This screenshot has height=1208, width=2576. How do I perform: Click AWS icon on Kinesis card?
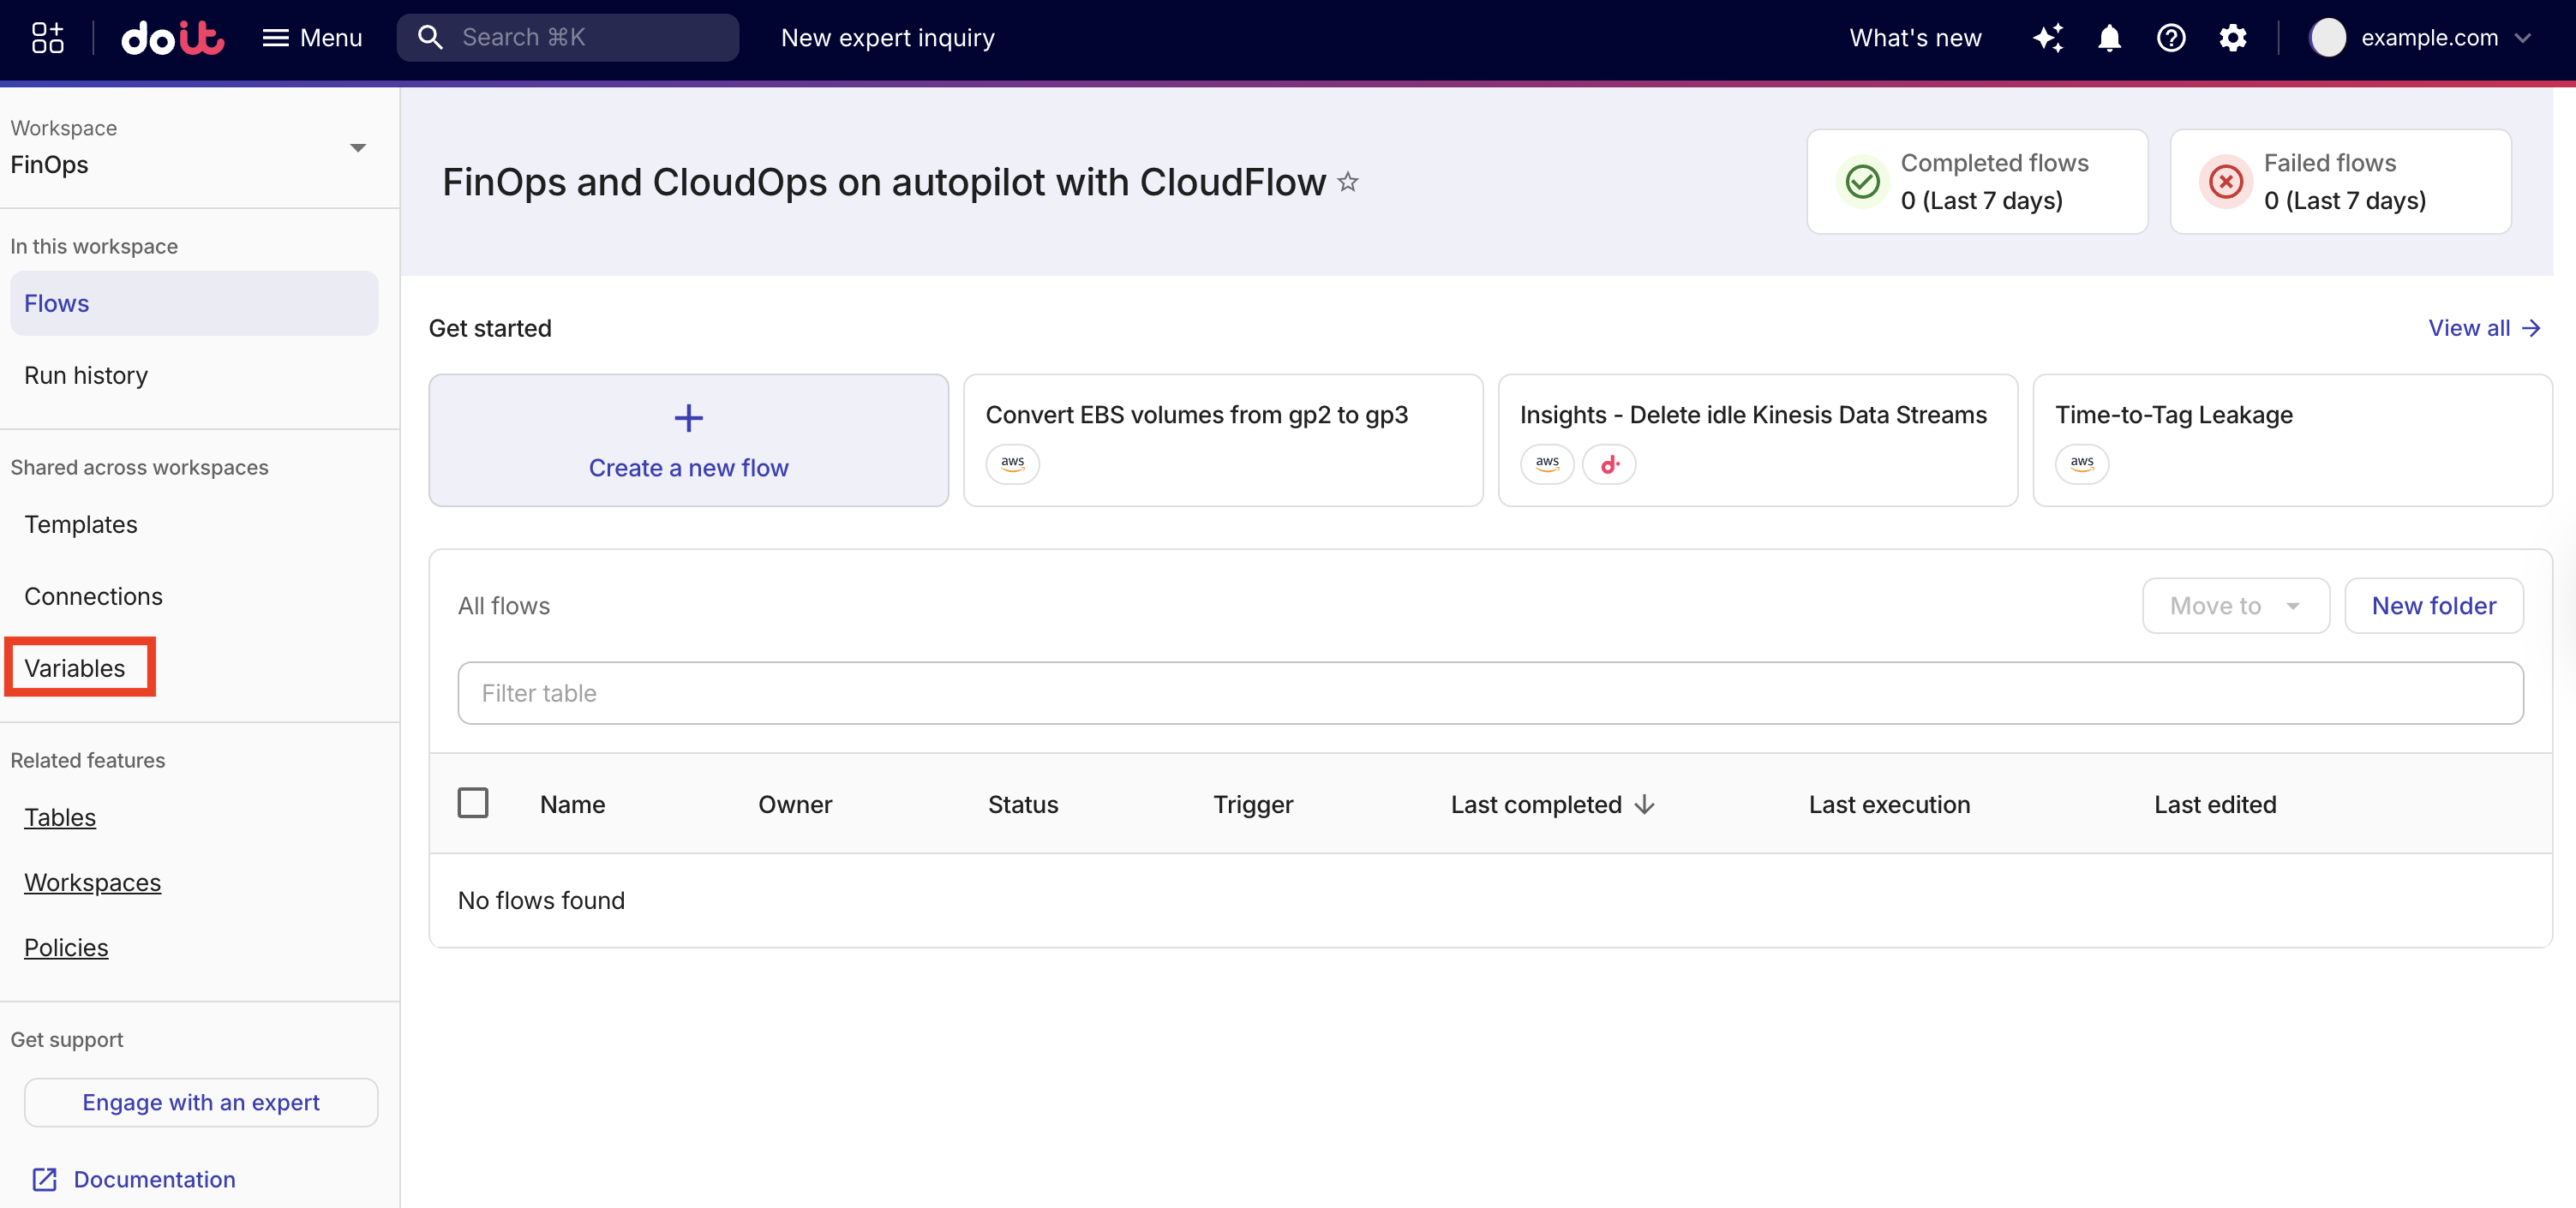tap(1547, 464)
